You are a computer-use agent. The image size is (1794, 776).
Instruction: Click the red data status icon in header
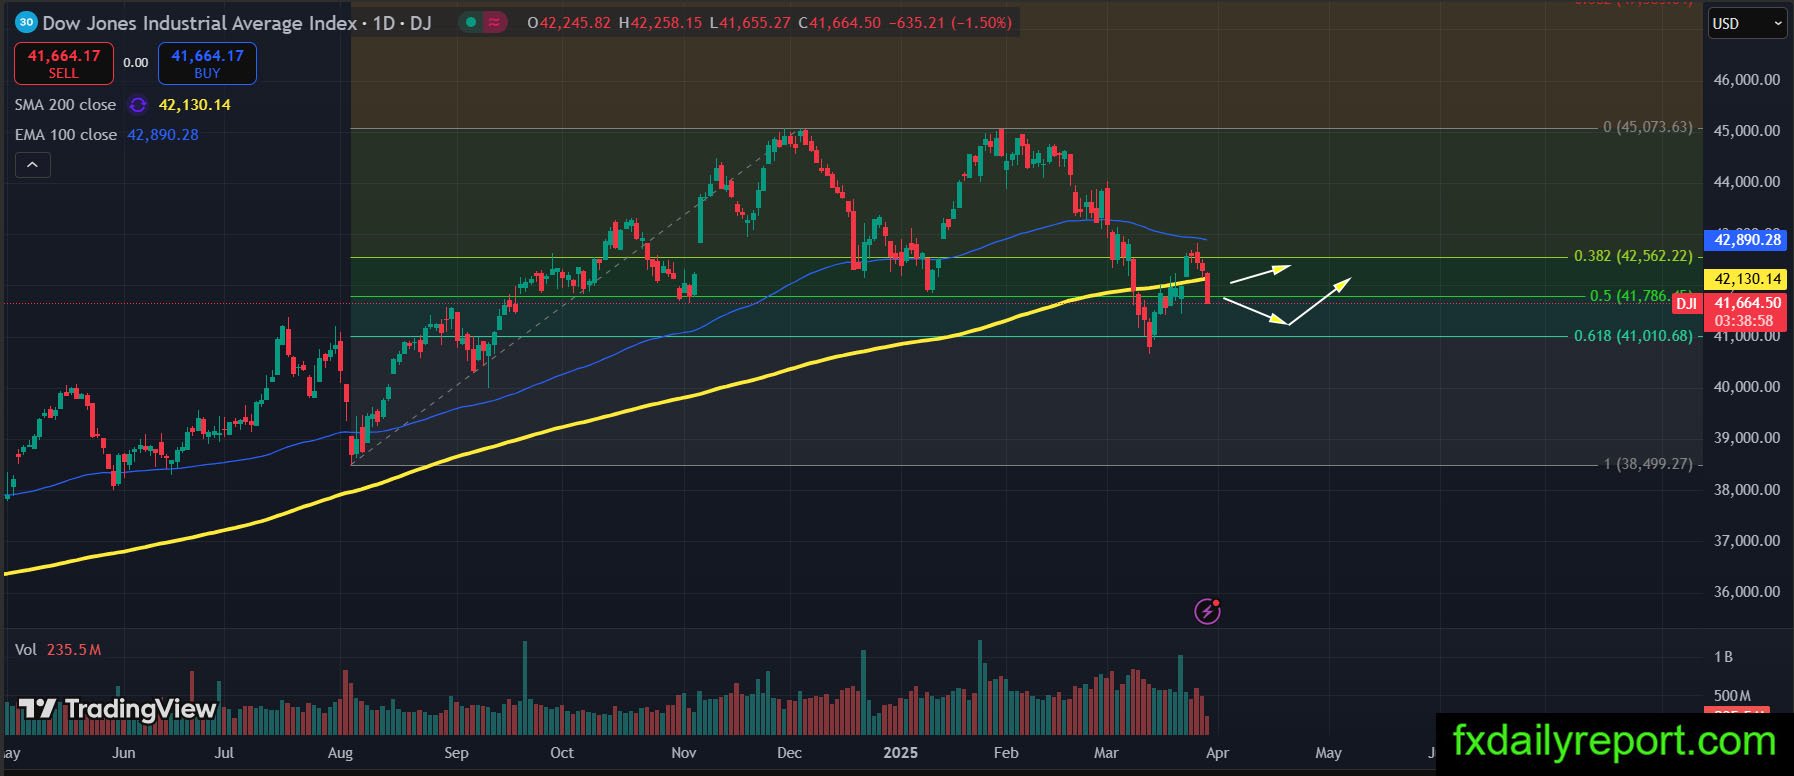494,22
